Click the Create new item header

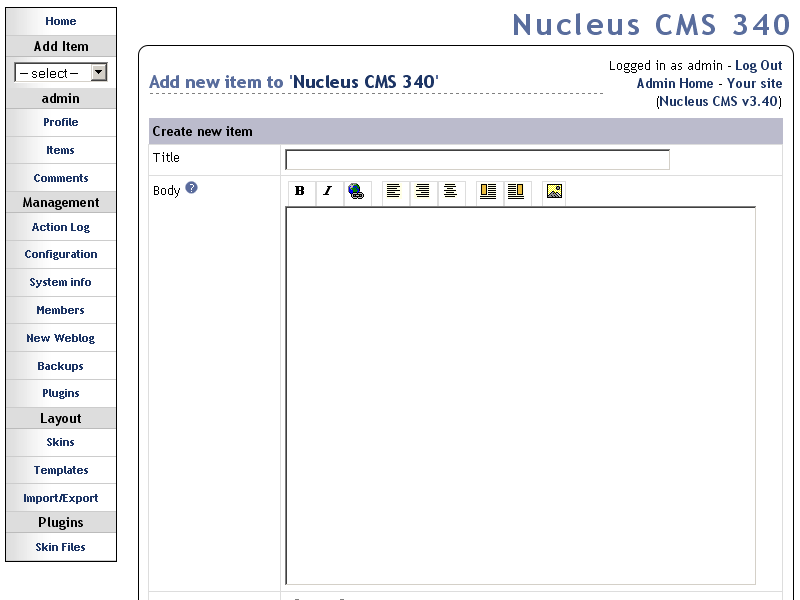(465, 132)
